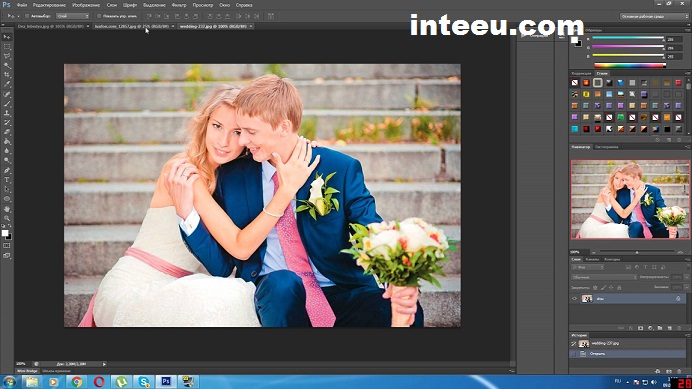Select the Zoom tool
The width and height of the screenshot is (692, 389).
pos(7,218)
